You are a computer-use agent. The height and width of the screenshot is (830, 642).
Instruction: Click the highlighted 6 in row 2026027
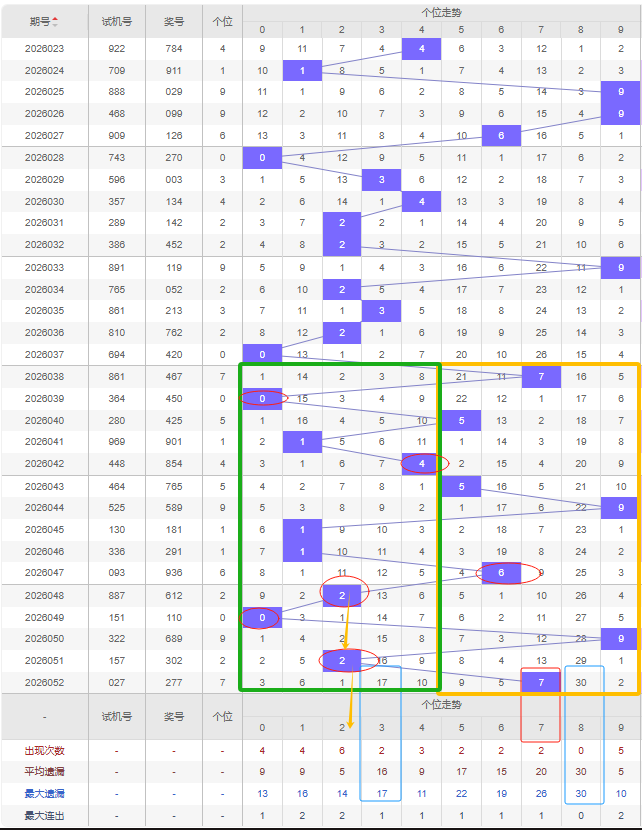[501, 136]
